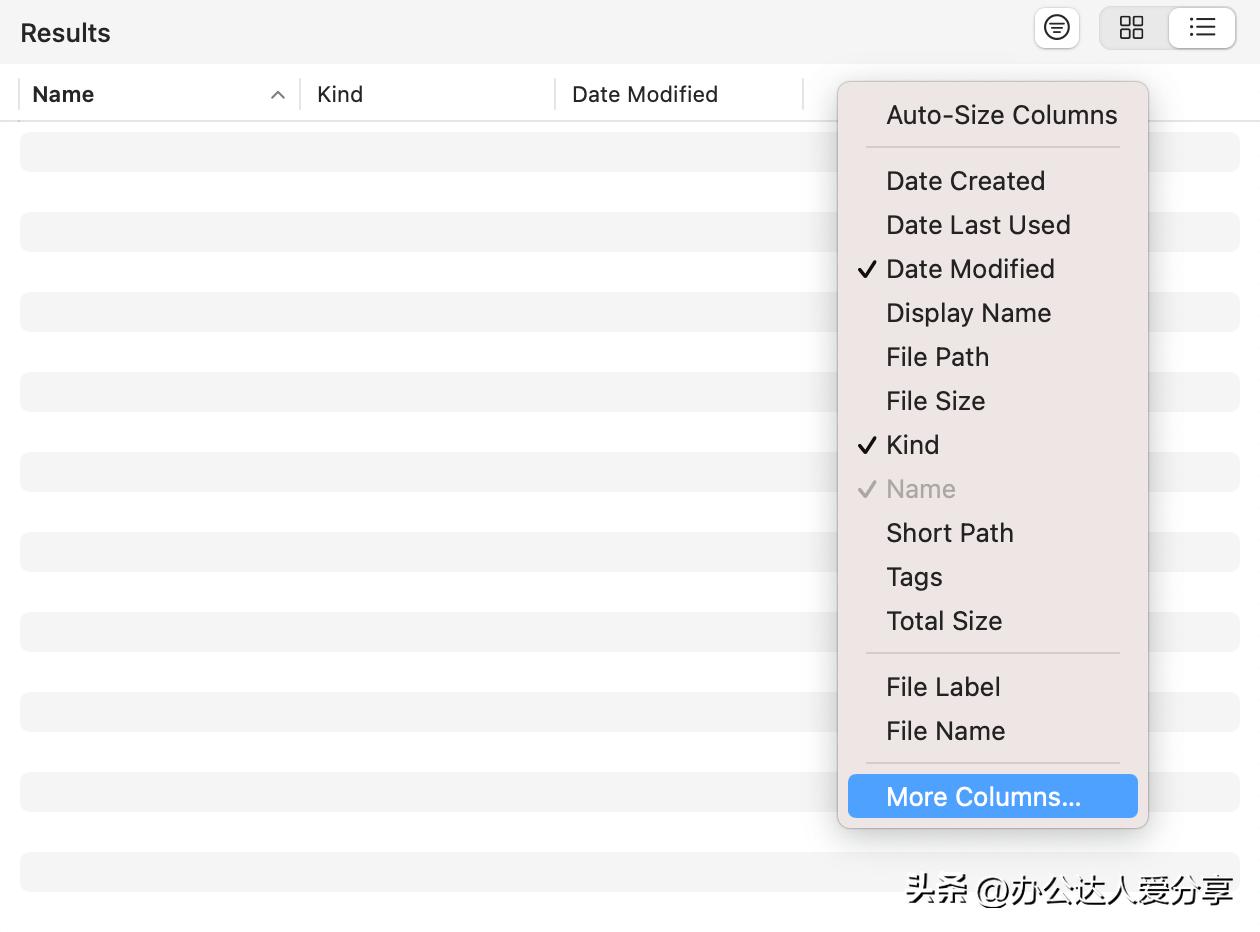Add the Short Path column
The image size is (1260, 932).
[x=949, y=533]
